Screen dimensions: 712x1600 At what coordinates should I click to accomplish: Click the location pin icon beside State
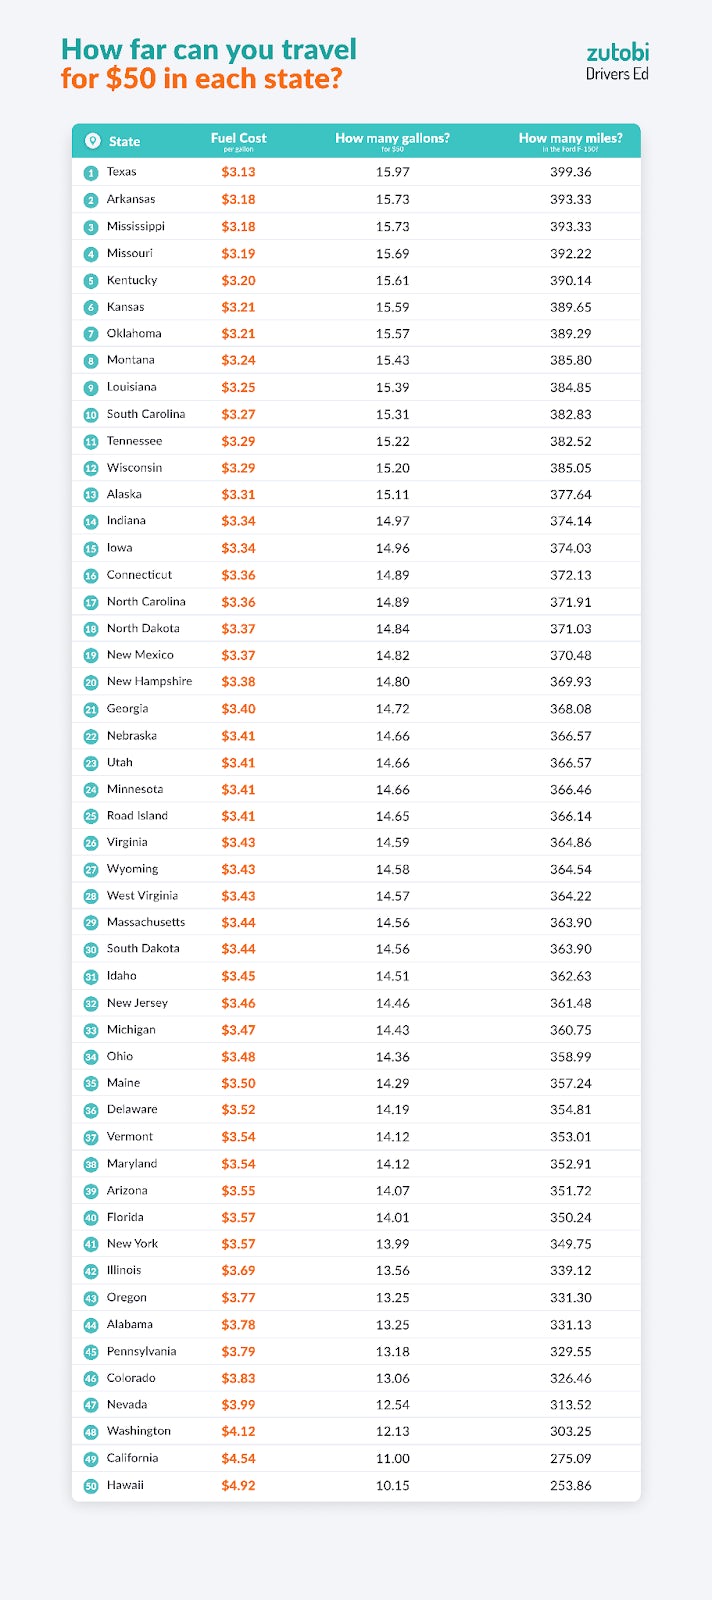click(x=93, y=141)
